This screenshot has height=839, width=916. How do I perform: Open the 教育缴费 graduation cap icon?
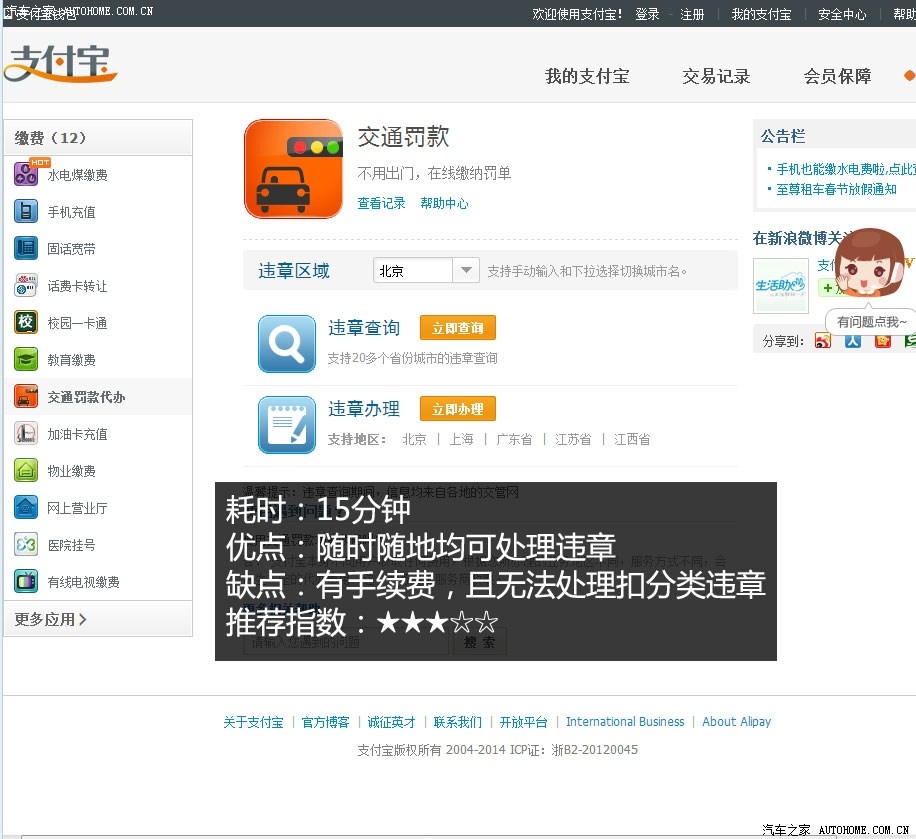[x=26, y=359]
